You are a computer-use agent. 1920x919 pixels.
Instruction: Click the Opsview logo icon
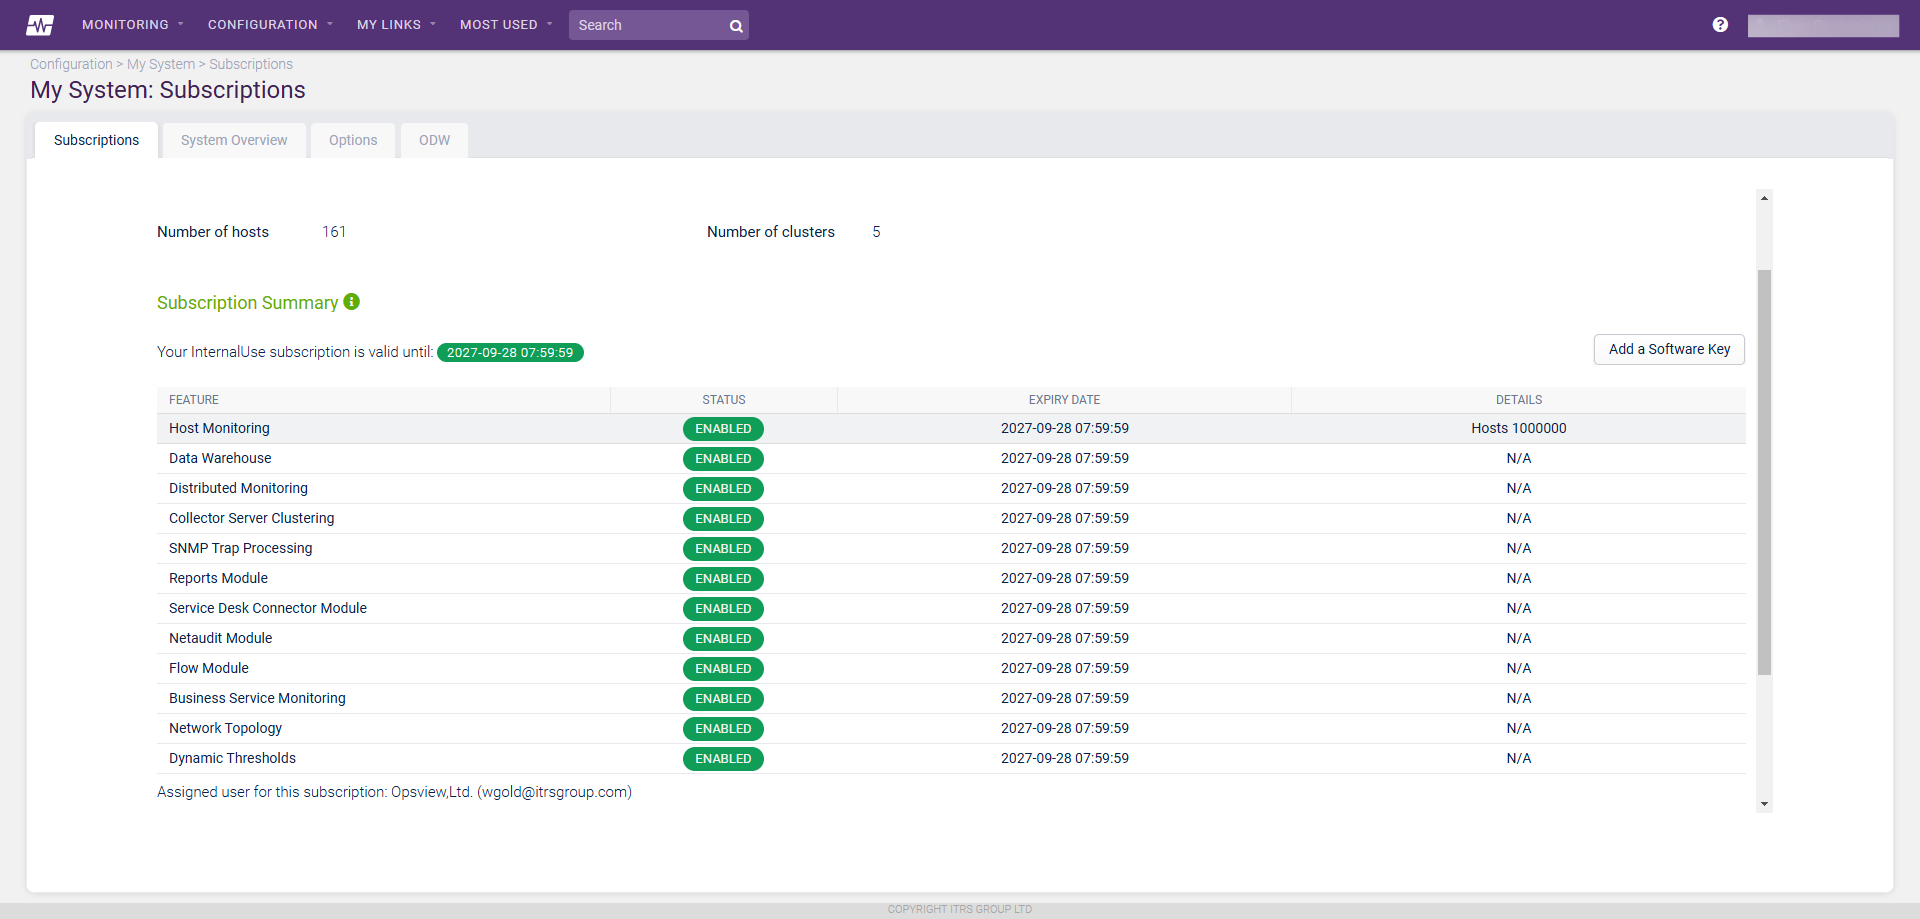pyautogui.click(x=40, y=25)
